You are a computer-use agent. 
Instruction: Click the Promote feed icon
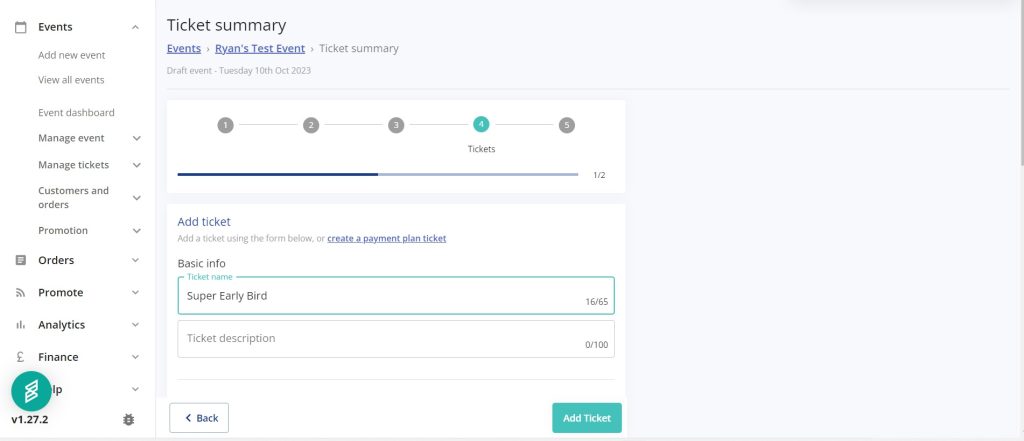coord(20,293)
